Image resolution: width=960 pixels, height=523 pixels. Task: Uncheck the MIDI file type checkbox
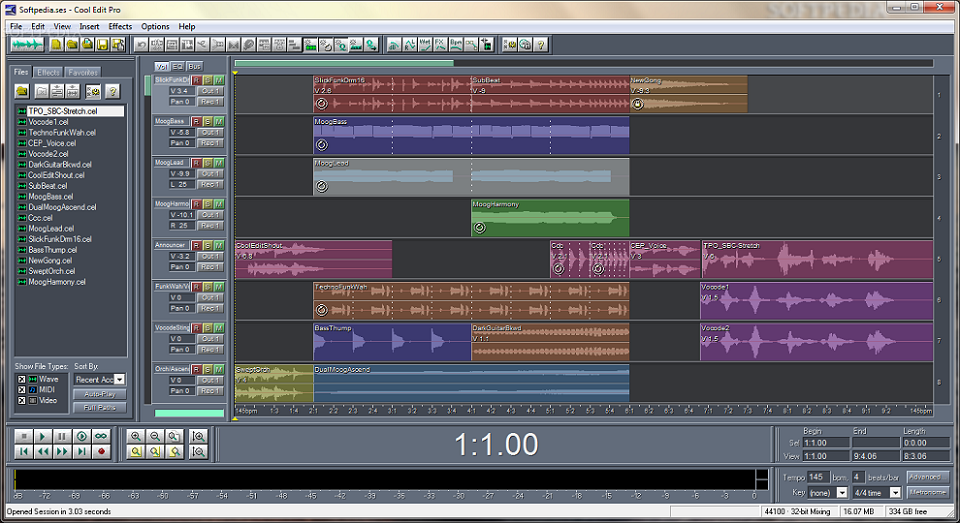tap(19, 390)
